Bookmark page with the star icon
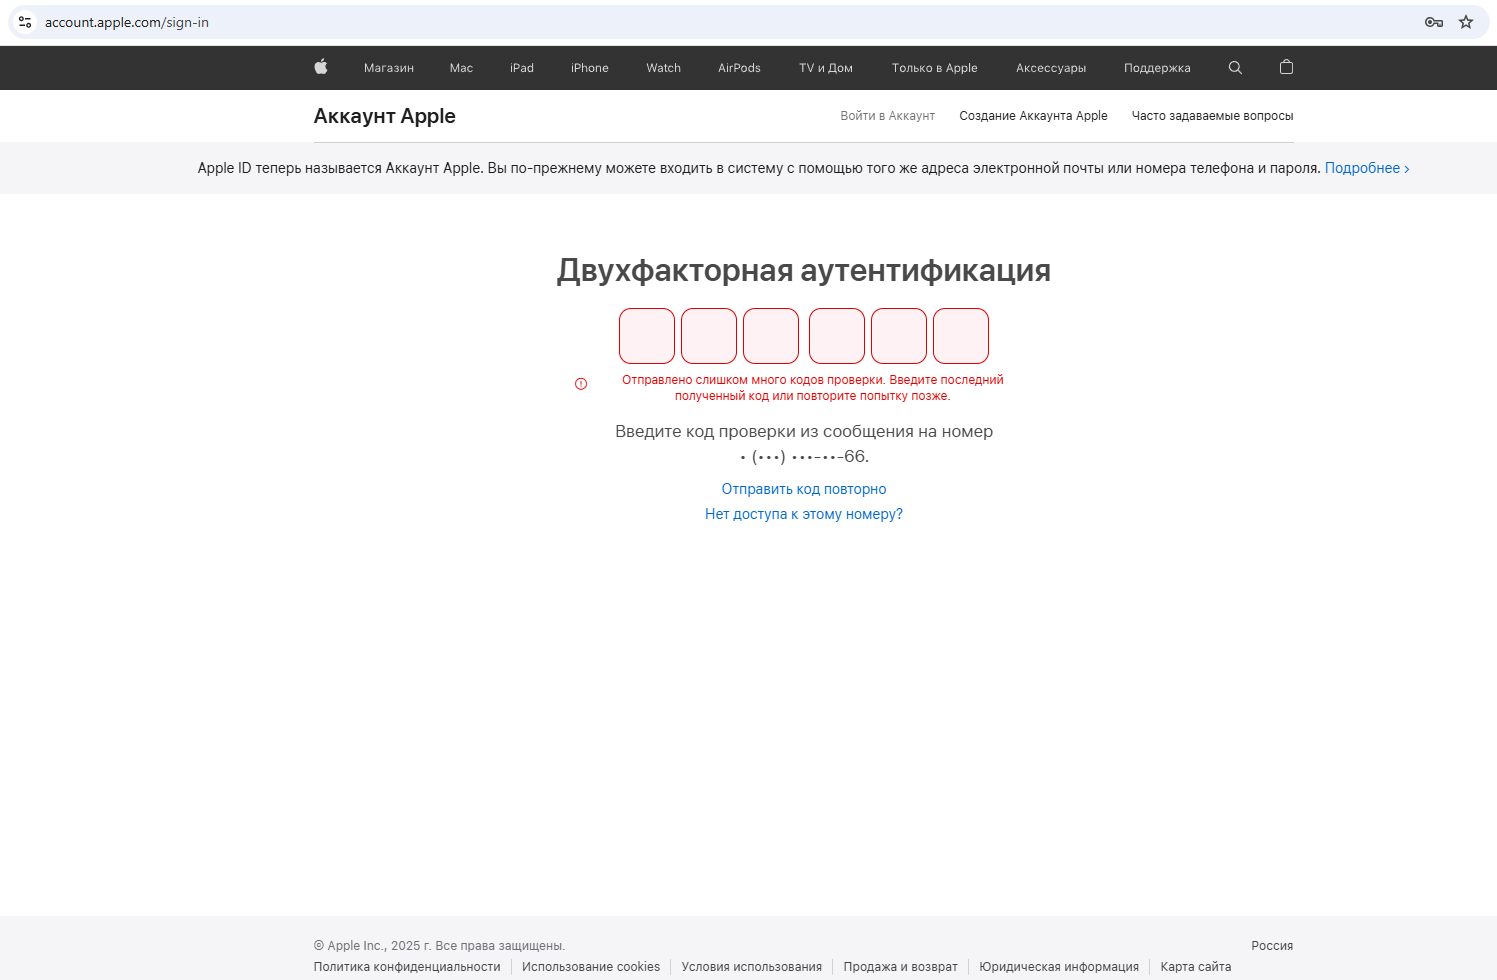The width and height of the screenshot is (1497, 980). coord(1466,22)
